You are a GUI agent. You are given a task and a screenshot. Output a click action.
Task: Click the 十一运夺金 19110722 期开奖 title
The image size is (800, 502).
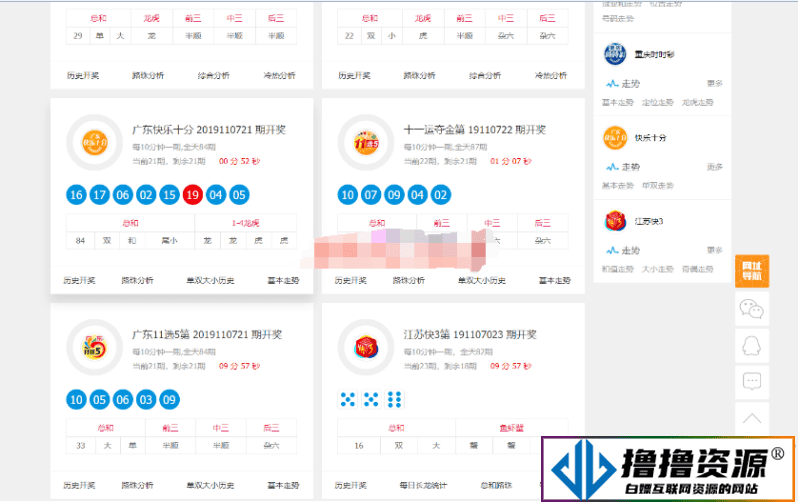pos(474,130)
